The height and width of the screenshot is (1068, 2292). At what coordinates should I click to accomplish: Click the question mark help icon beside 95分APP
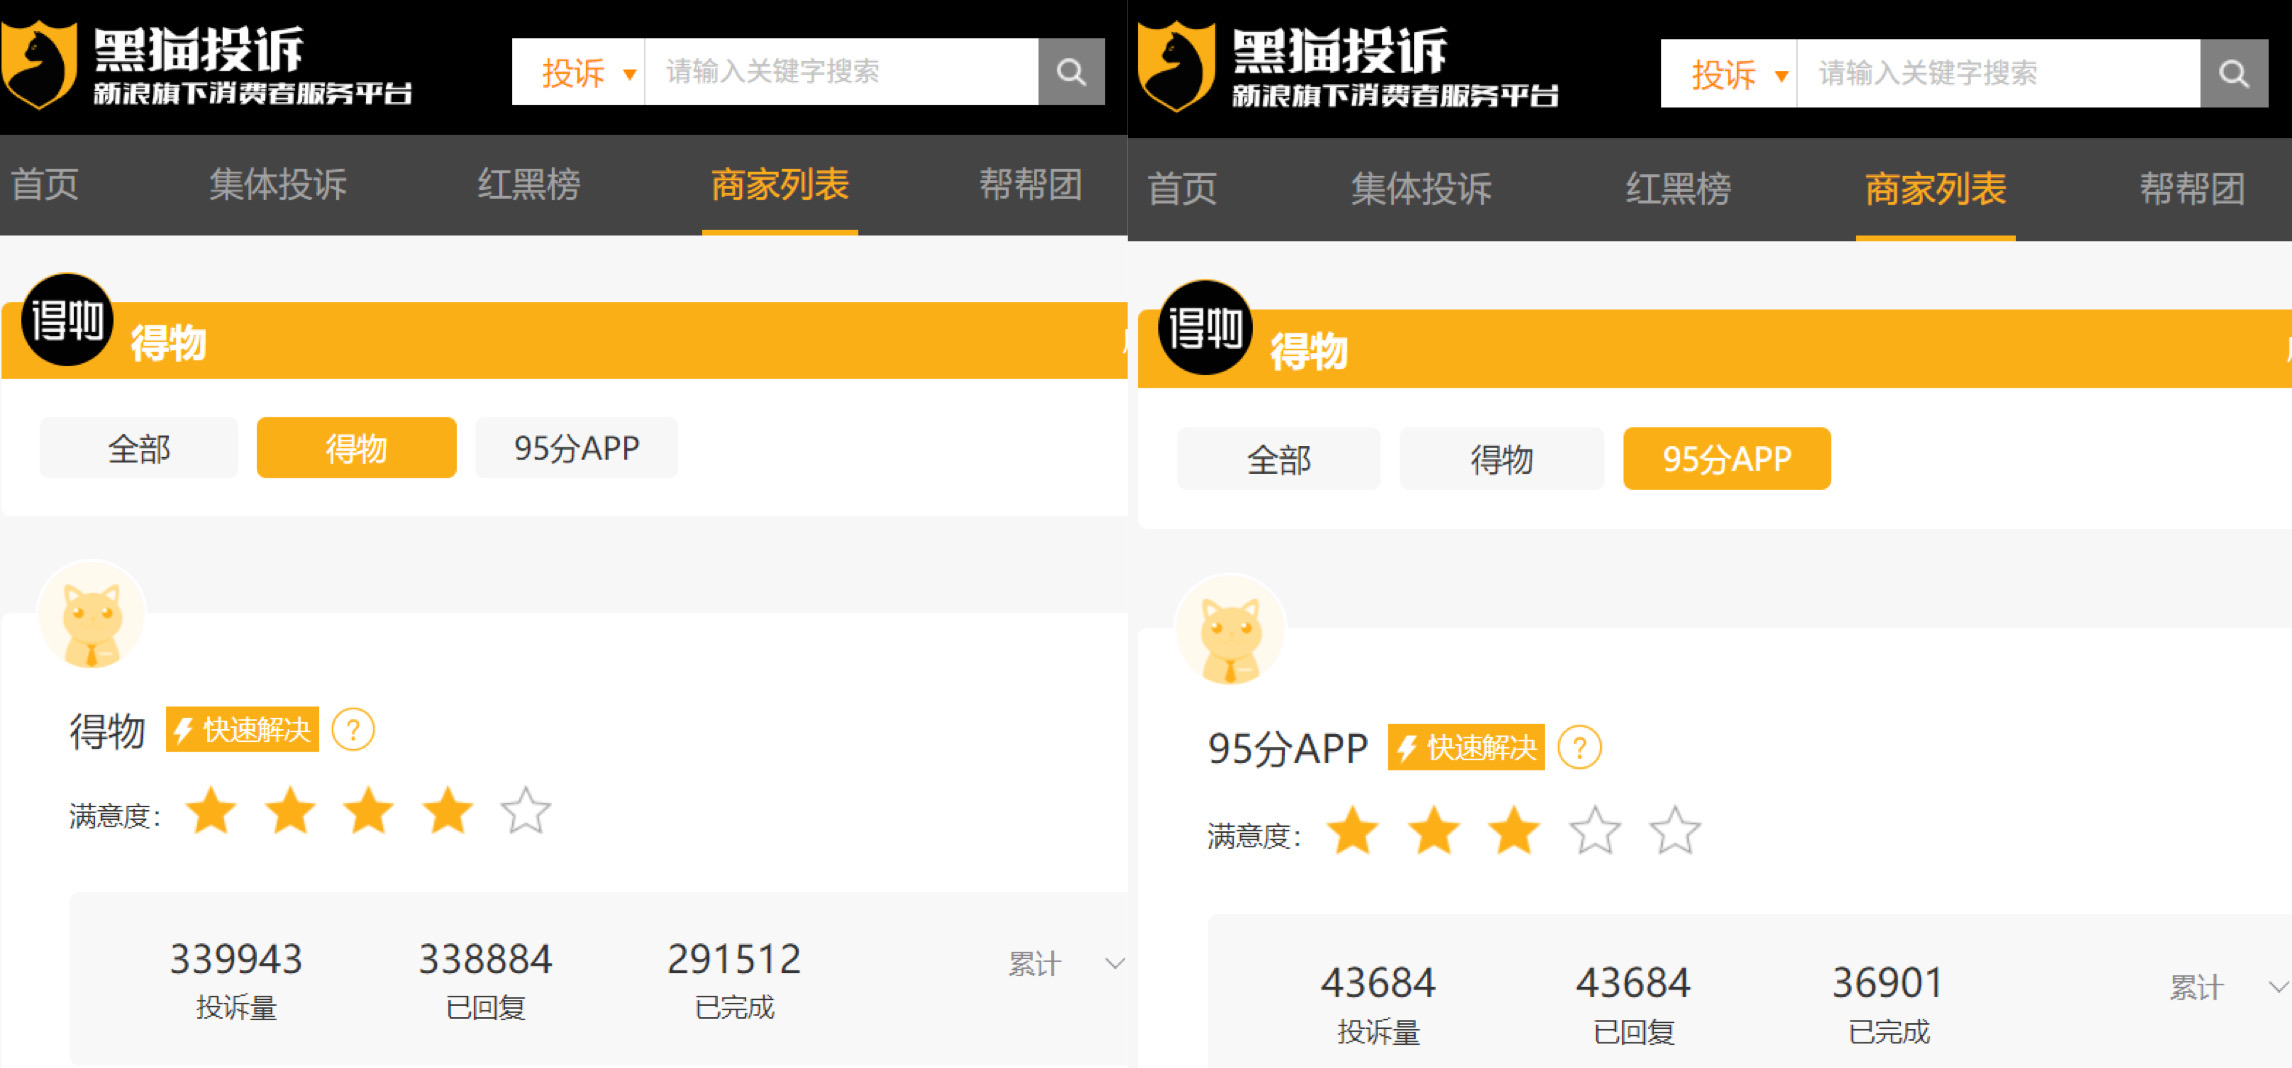point(1580,748)
